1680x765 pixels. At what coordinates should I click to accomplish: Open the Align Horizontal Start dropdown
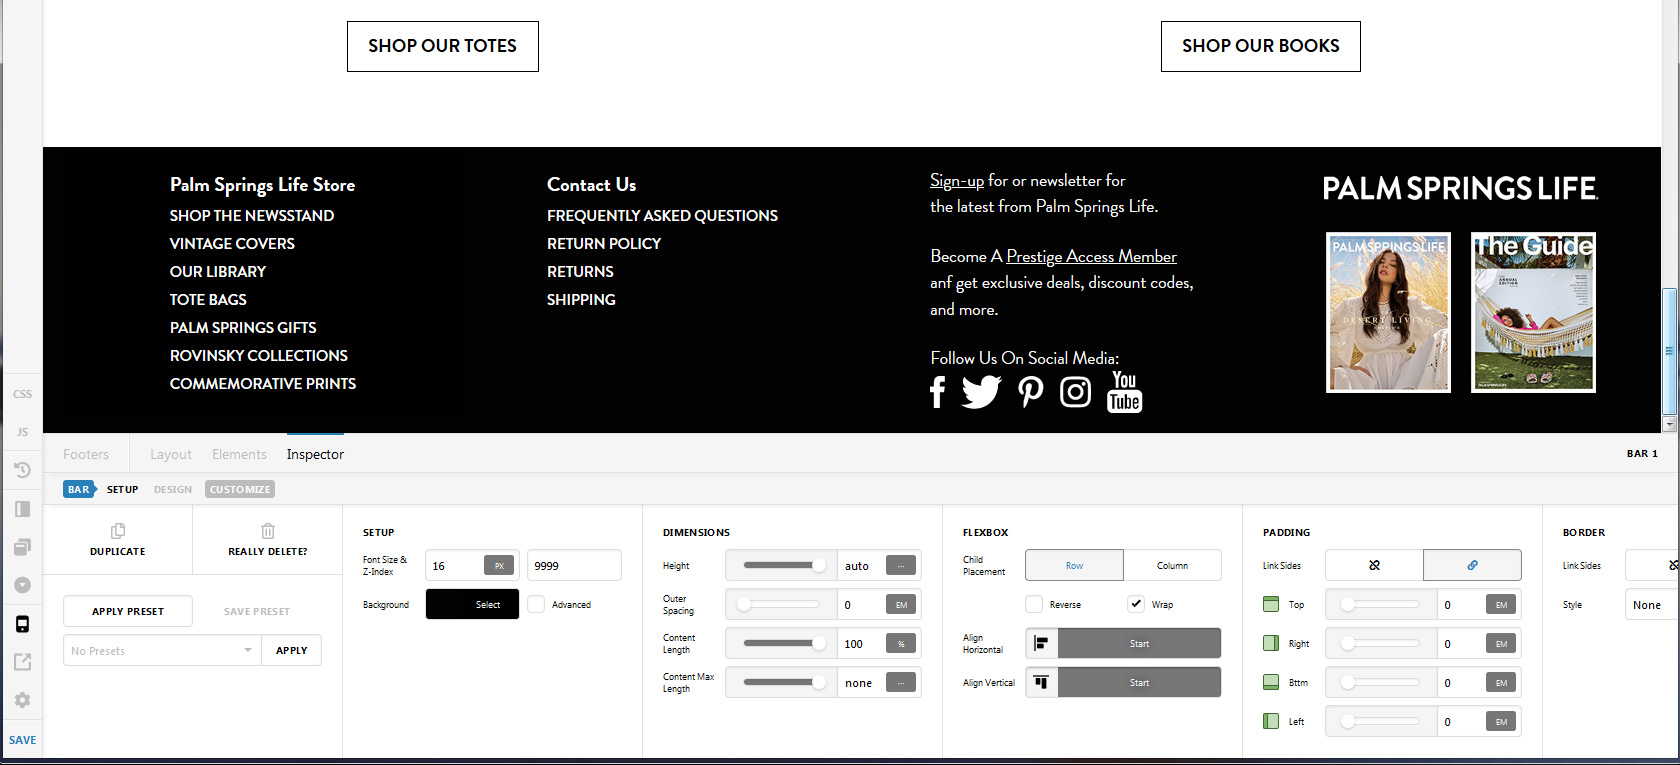1139,643
